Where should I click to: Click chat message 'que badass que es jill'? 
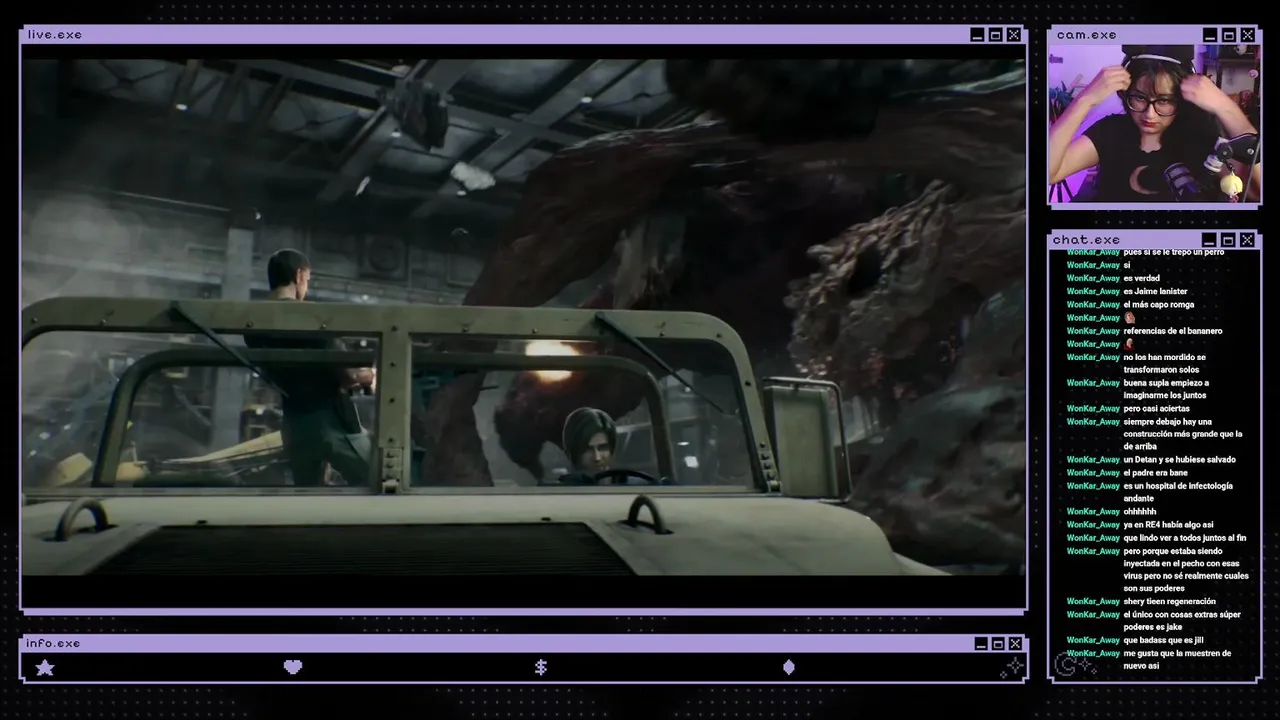(1164, 640)
